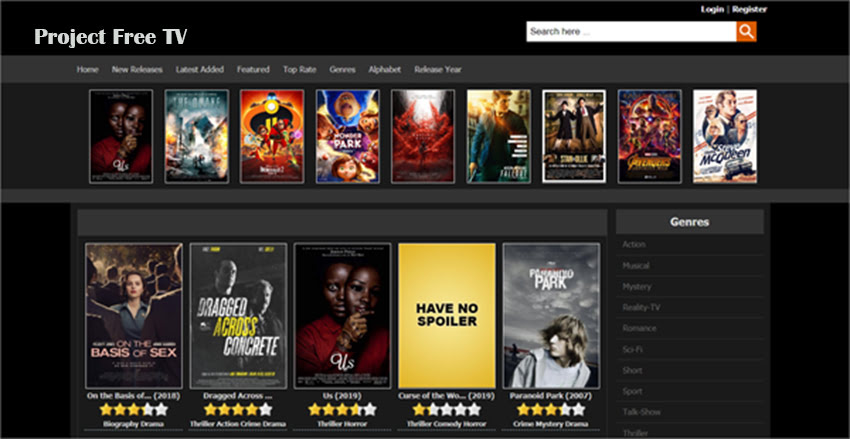Select the Stan & Ollie poster in carousel

click(574, 136)
